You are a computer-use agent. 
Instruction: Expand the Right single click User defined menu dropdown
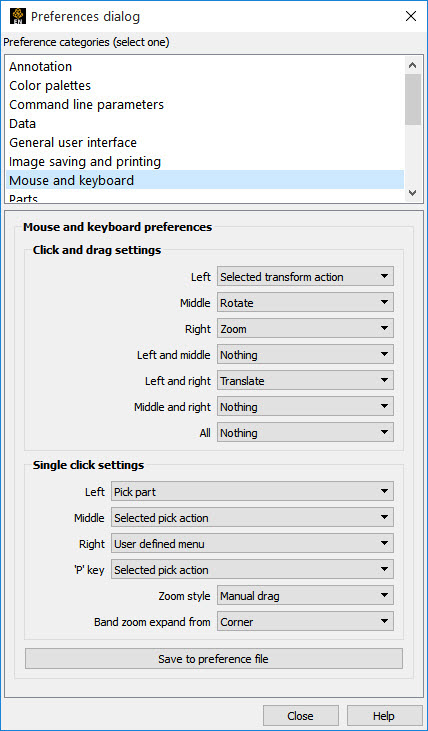(252, 544)
